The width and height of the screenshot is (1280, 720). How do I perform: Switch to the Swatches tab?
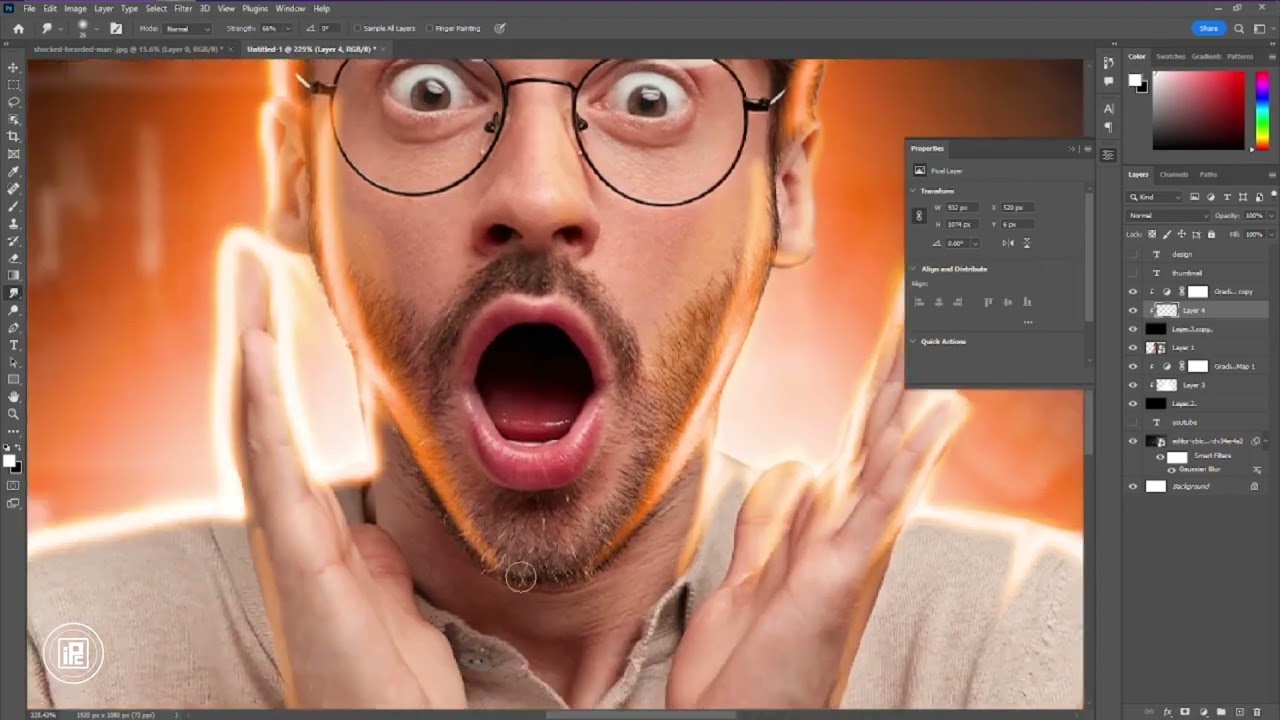pos(1170,57)
